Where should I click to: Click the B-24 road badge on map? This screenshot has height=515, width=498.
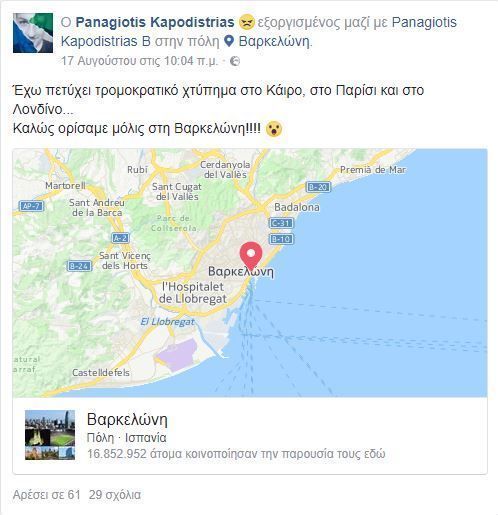(x=79, y=266)
